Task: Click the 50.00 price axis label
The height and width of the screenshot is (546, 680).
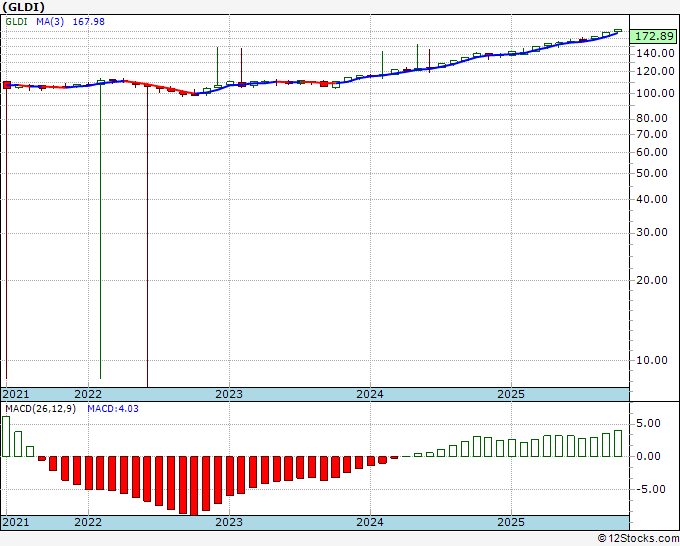Action: [x=652, y=173]
